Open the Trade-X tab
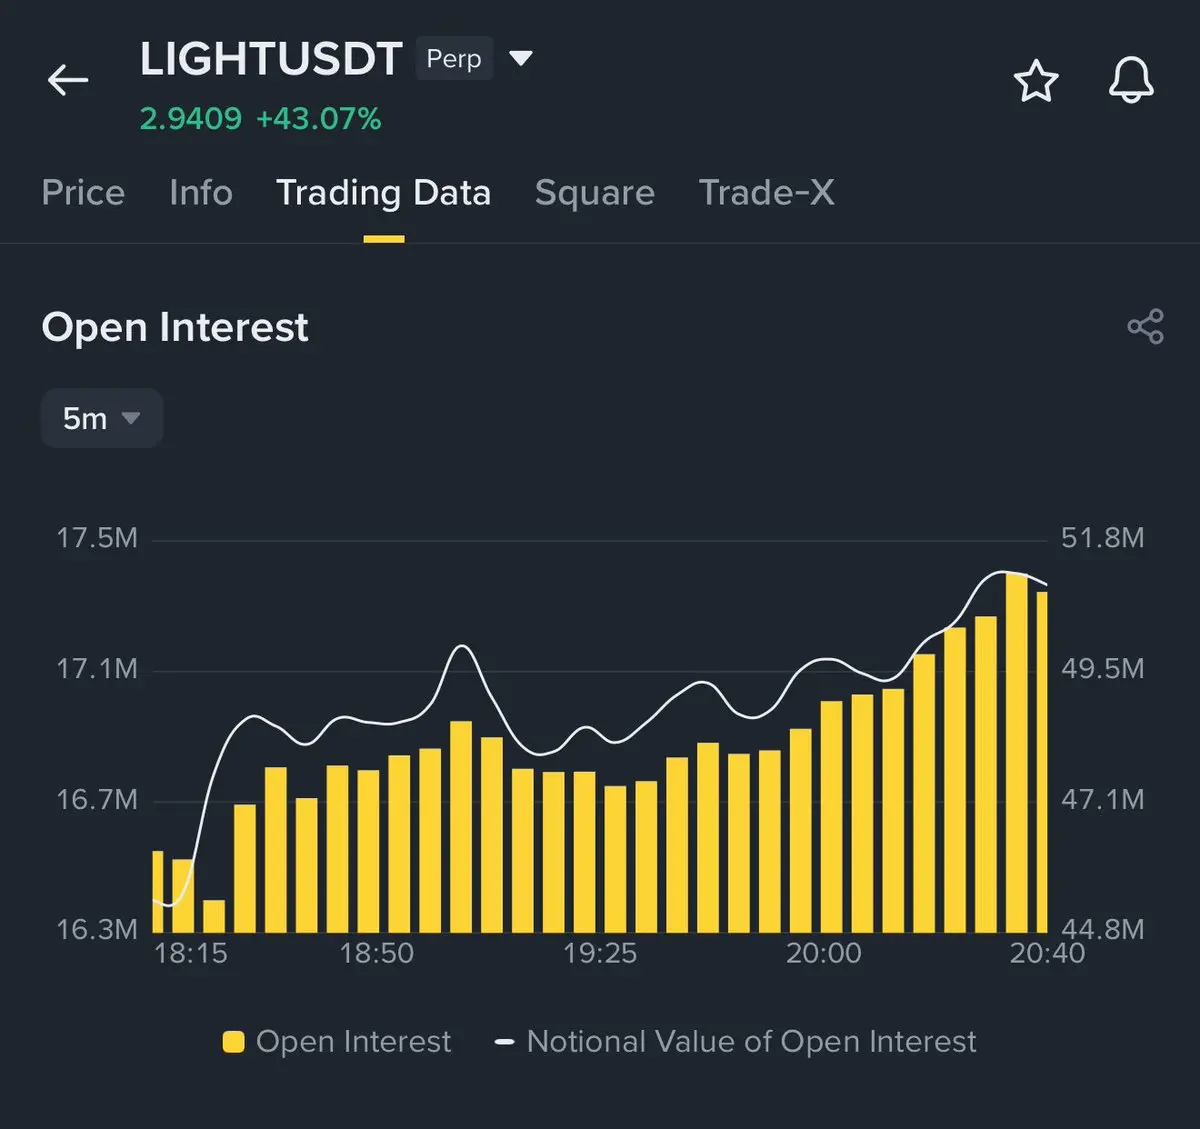Viewport: 1200px width, 1129px height. (x=766, y=192)
